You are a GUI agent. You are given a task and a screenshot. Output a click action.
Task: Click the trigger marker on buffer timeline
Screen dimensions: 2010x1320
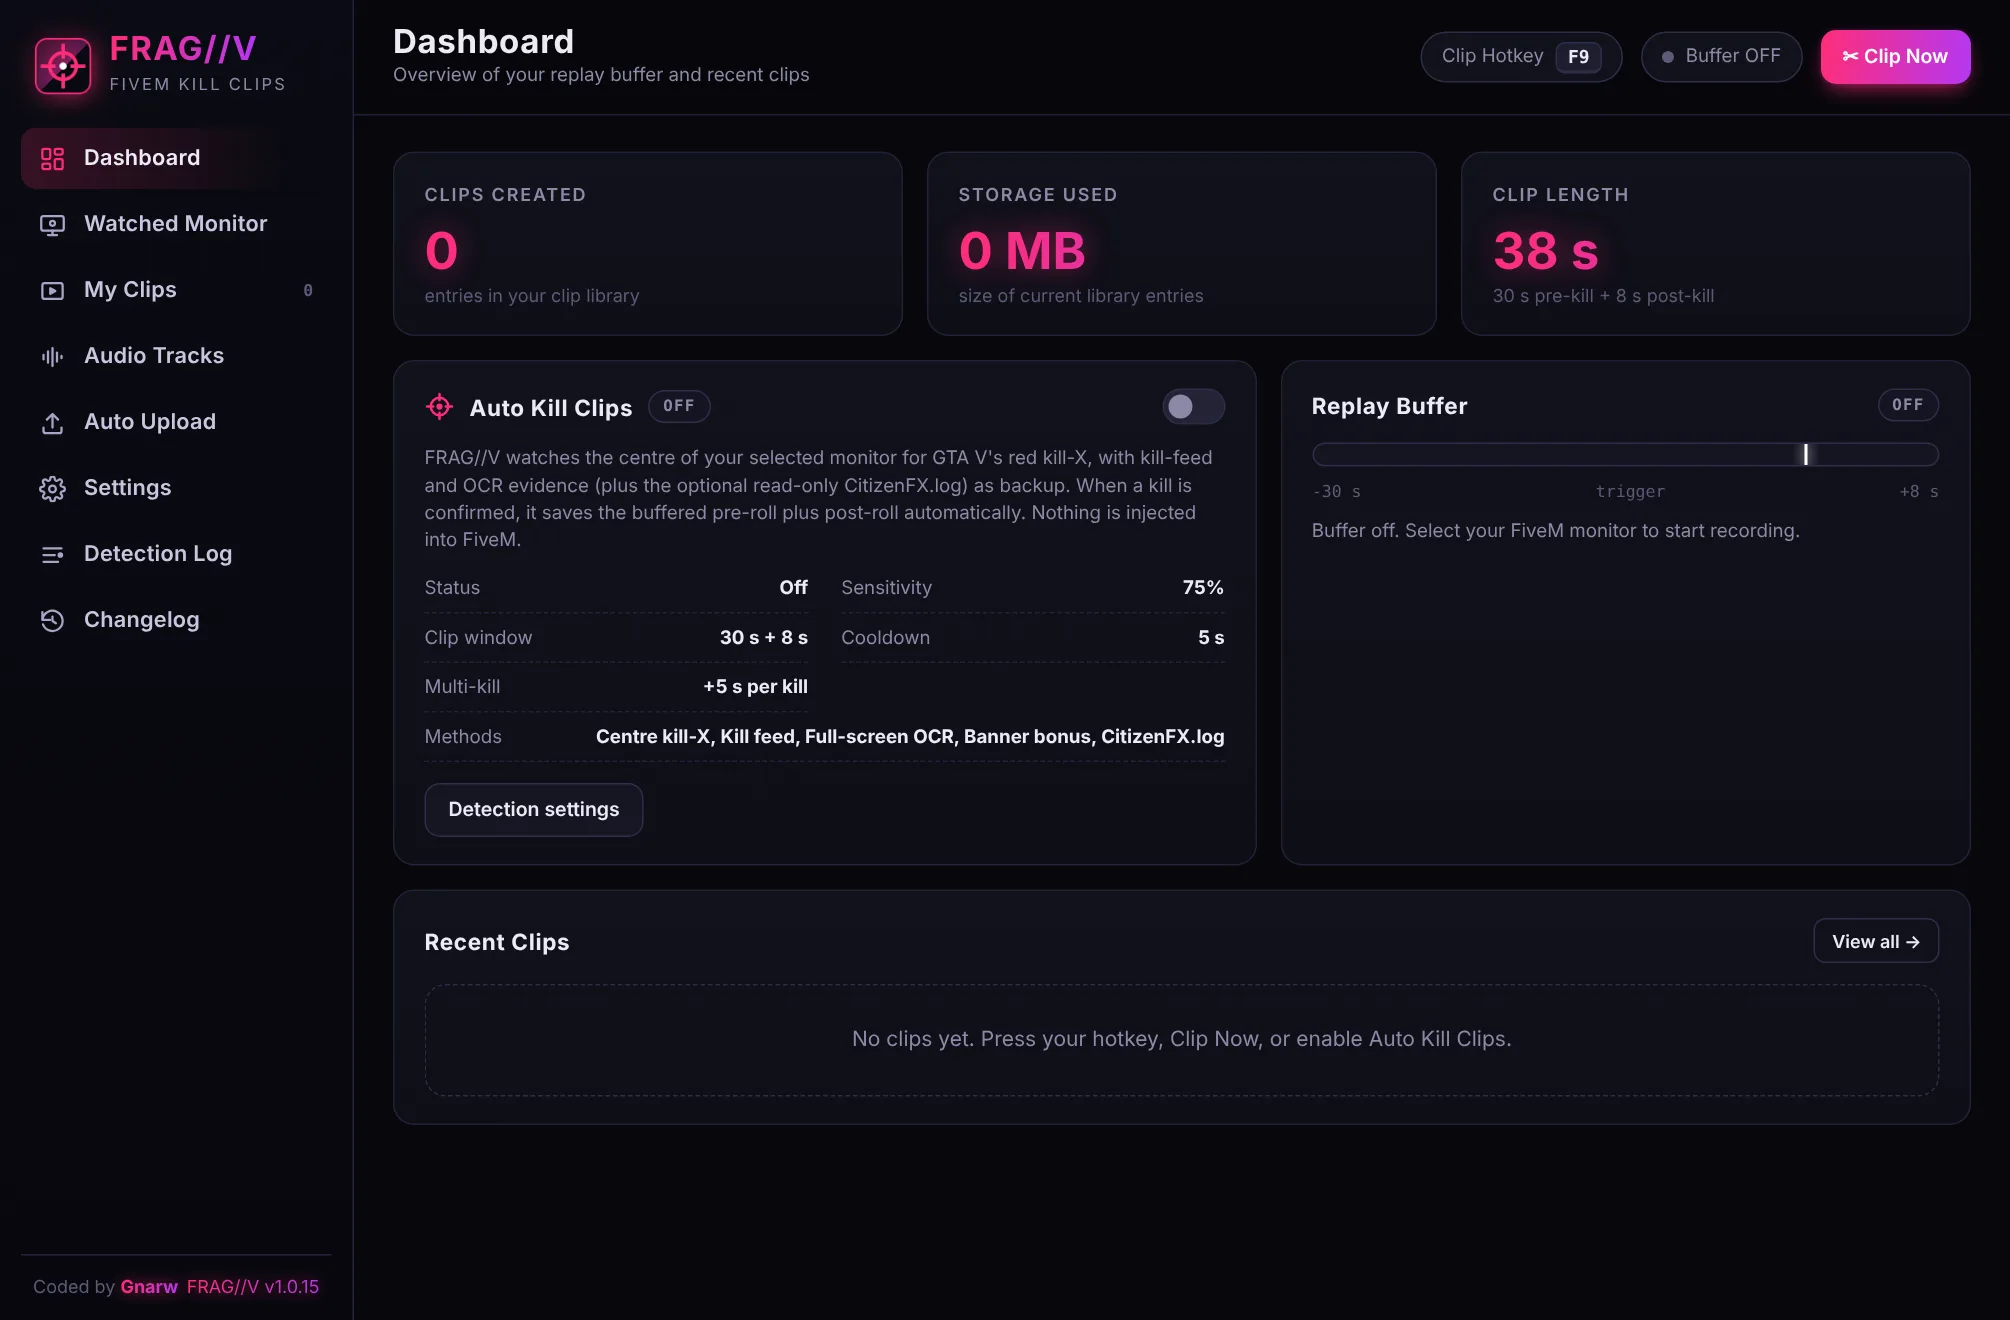pos(1806,455)
